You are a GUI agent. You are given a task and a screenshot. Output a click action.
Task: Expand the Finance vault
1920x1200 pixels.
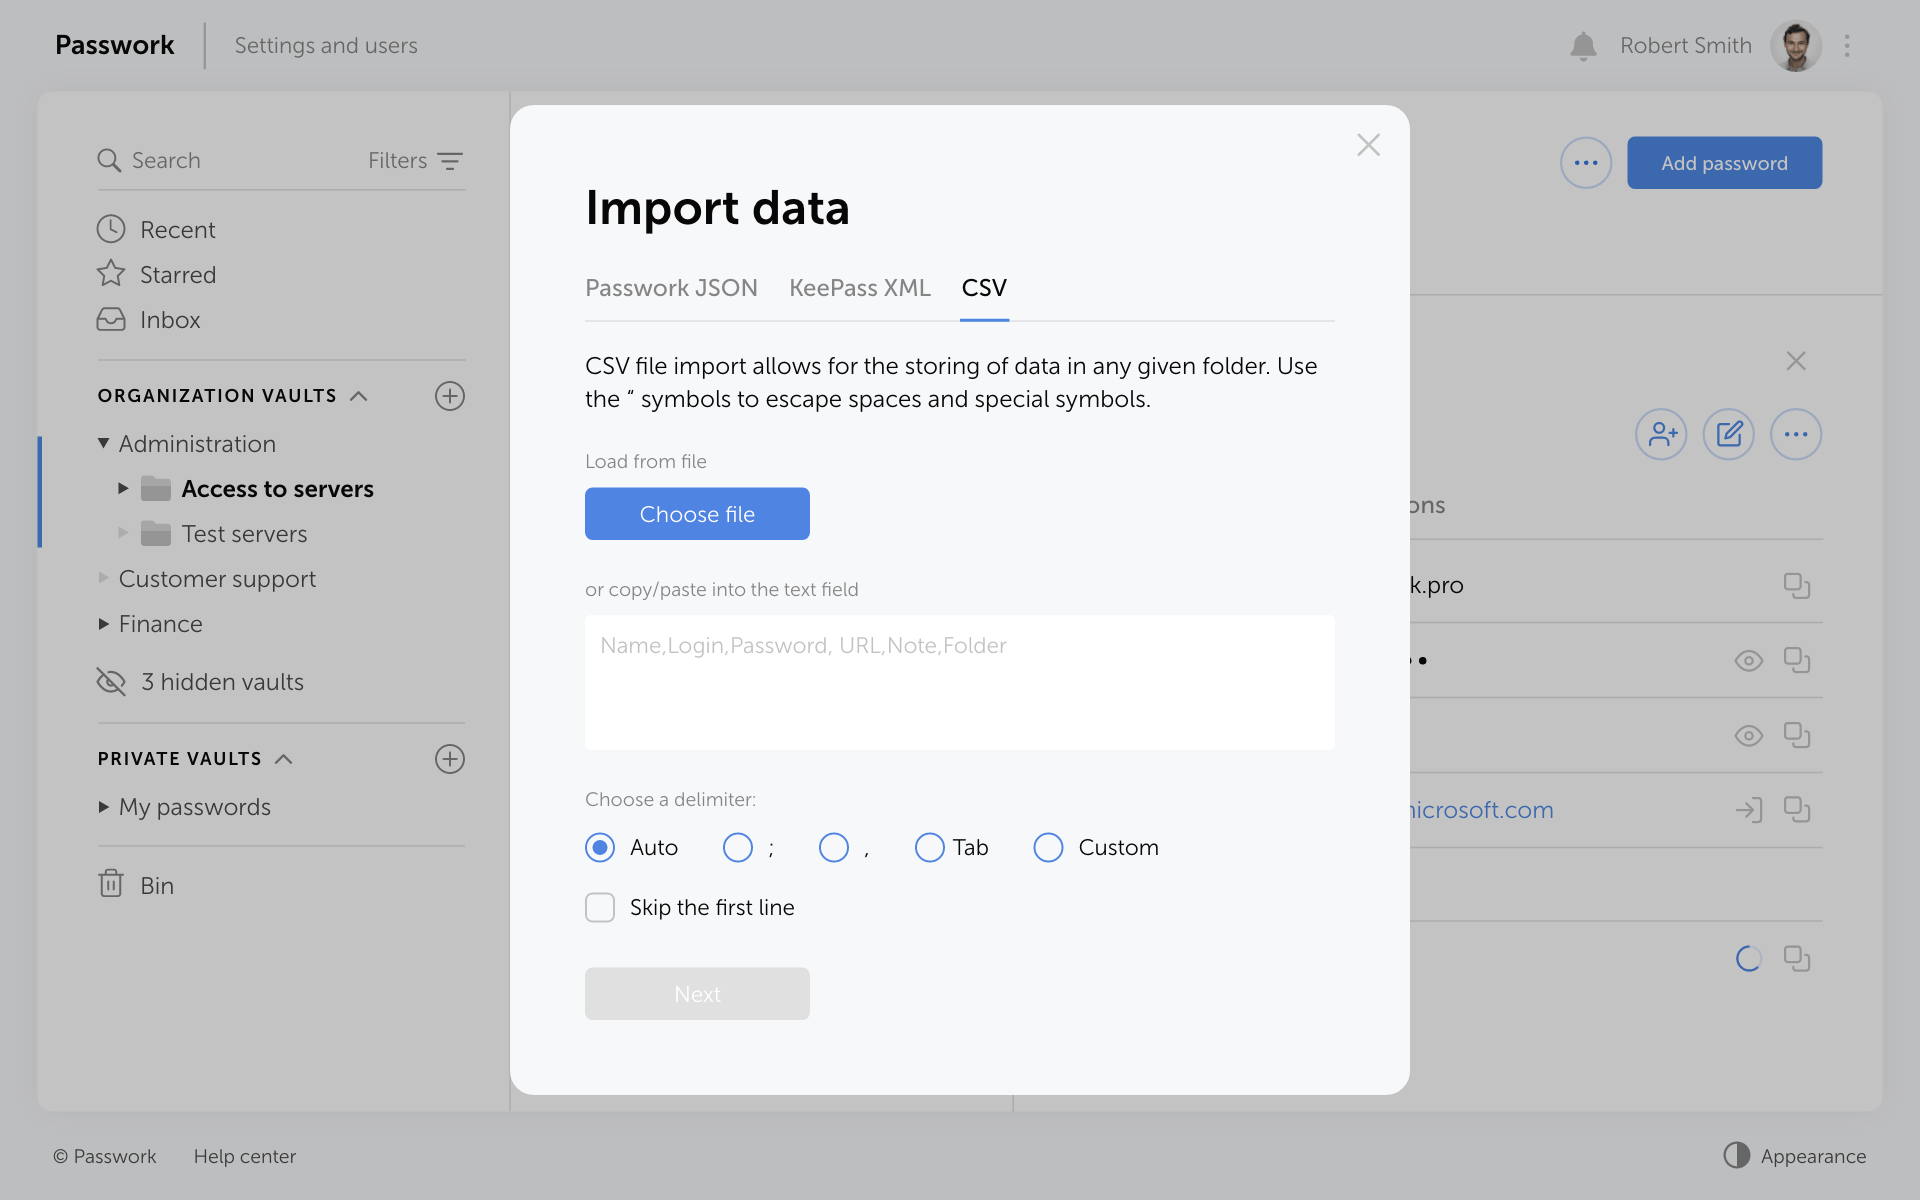pyautogui.click(x=103, y=624)
